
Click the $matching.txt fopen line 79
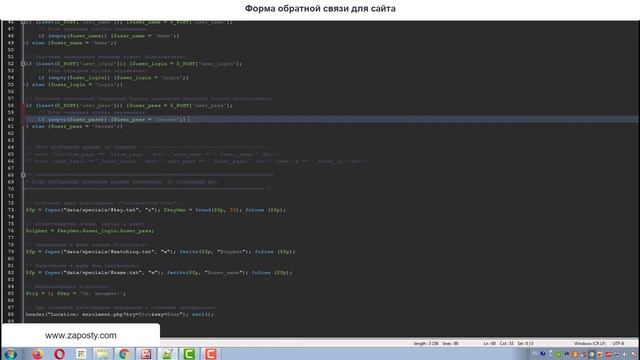pos(160,251)
